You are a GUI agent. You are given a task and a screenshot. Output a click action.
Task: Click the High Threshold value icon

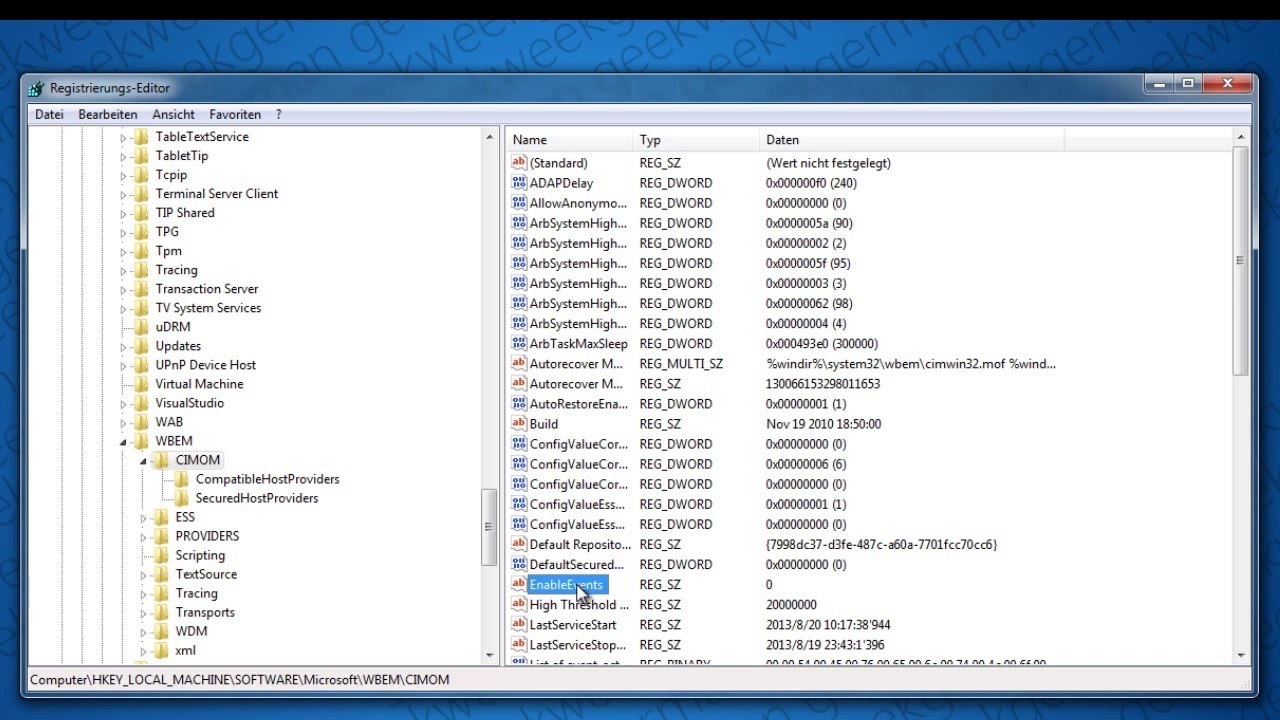pyautogui.click(x=519, y=605)
